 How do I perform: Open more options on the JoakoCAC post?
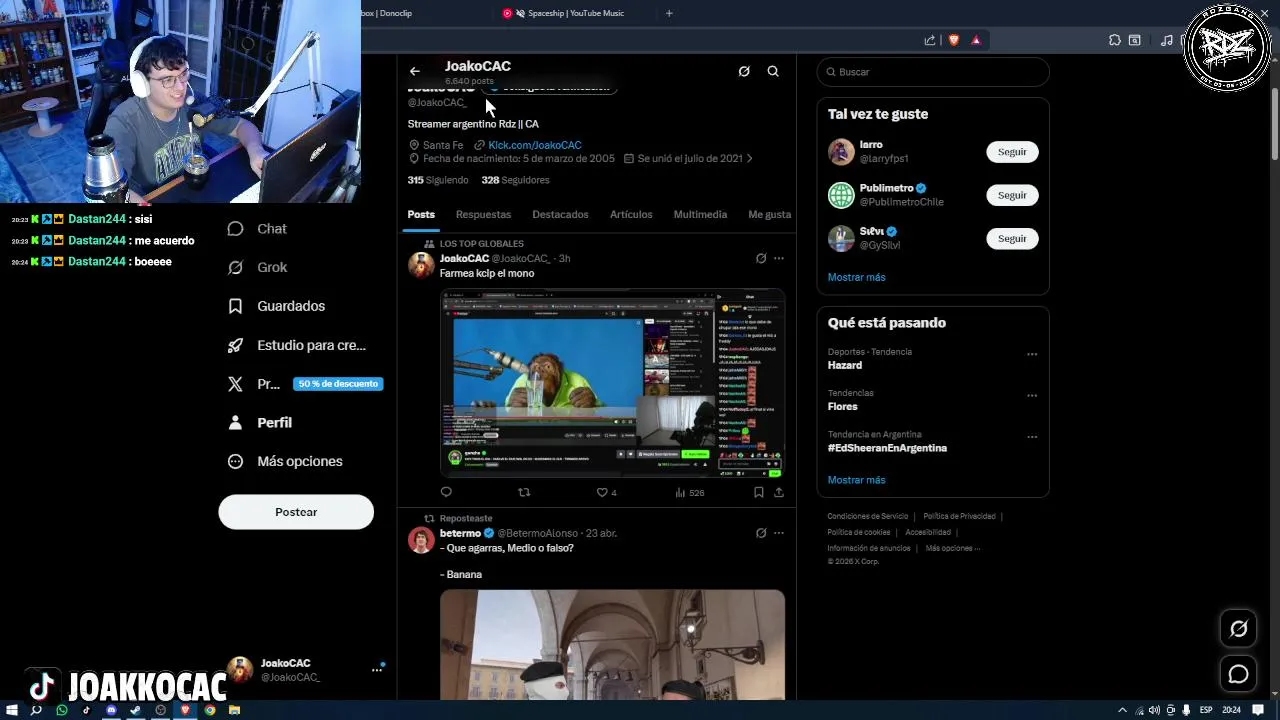pos(779,258)
